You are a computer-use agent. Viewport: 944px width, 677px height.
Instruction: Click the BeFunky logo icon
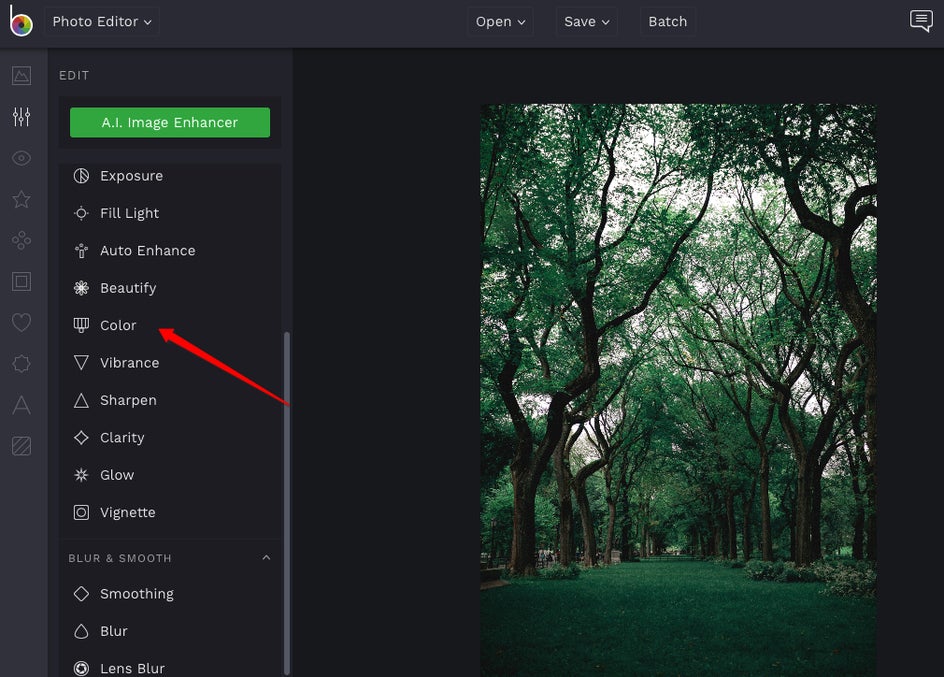[x=20, y=21]
